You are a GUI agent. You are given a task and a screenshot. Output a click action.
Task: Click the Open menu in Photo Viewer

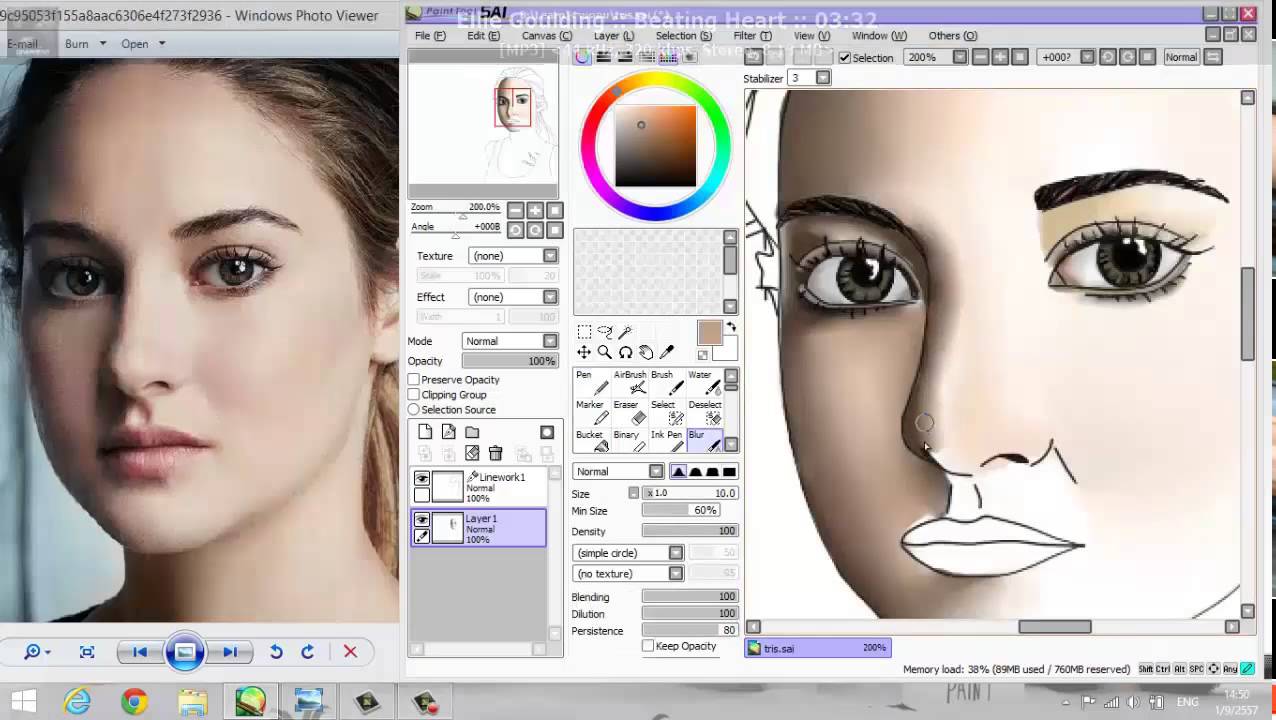click(x=143, y=44)
